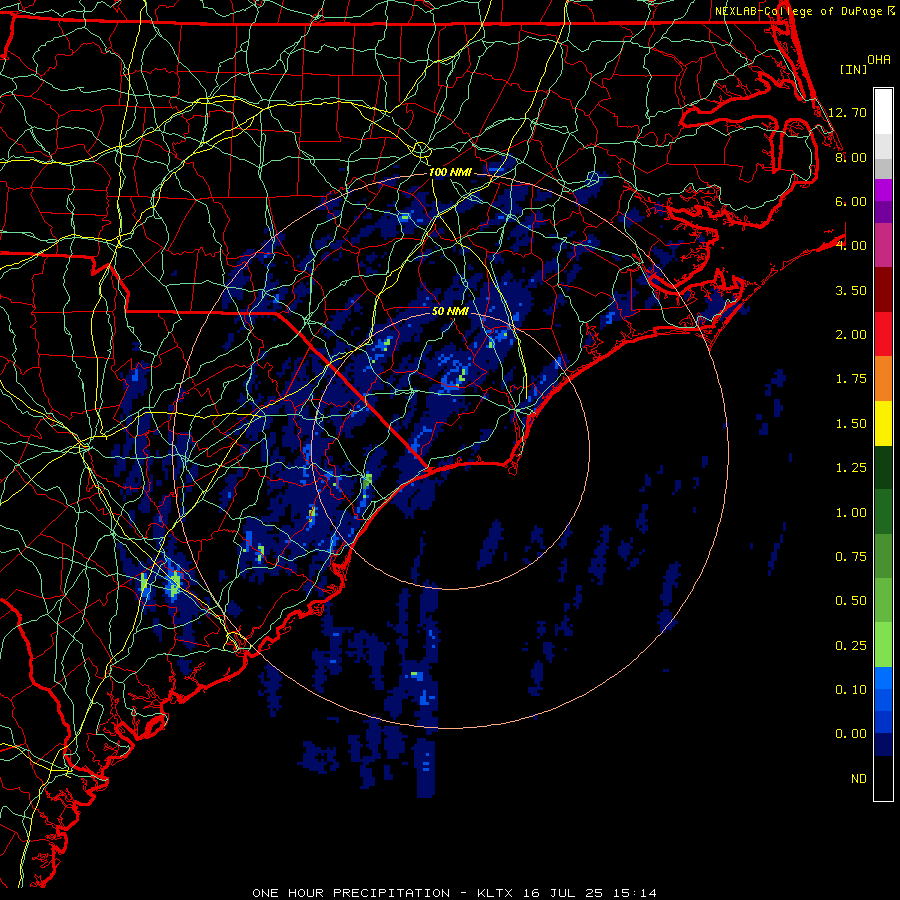This screenshot has height=900, width=900.
Task: Click the 50 NMI range ring label
Action: [450, 311]
